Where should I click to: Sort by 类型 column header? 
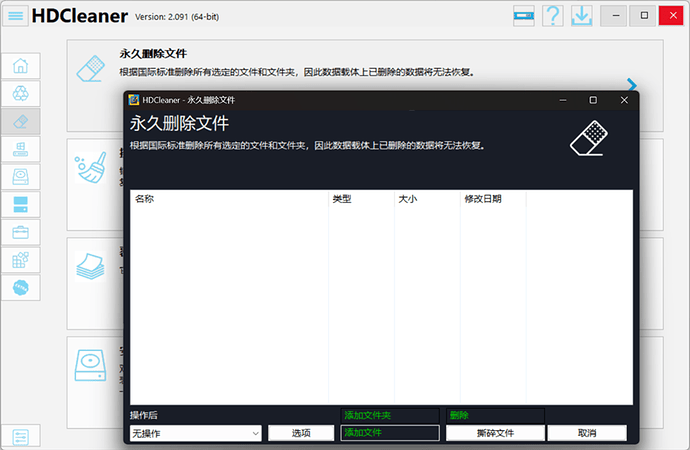(x=361, y=199)
